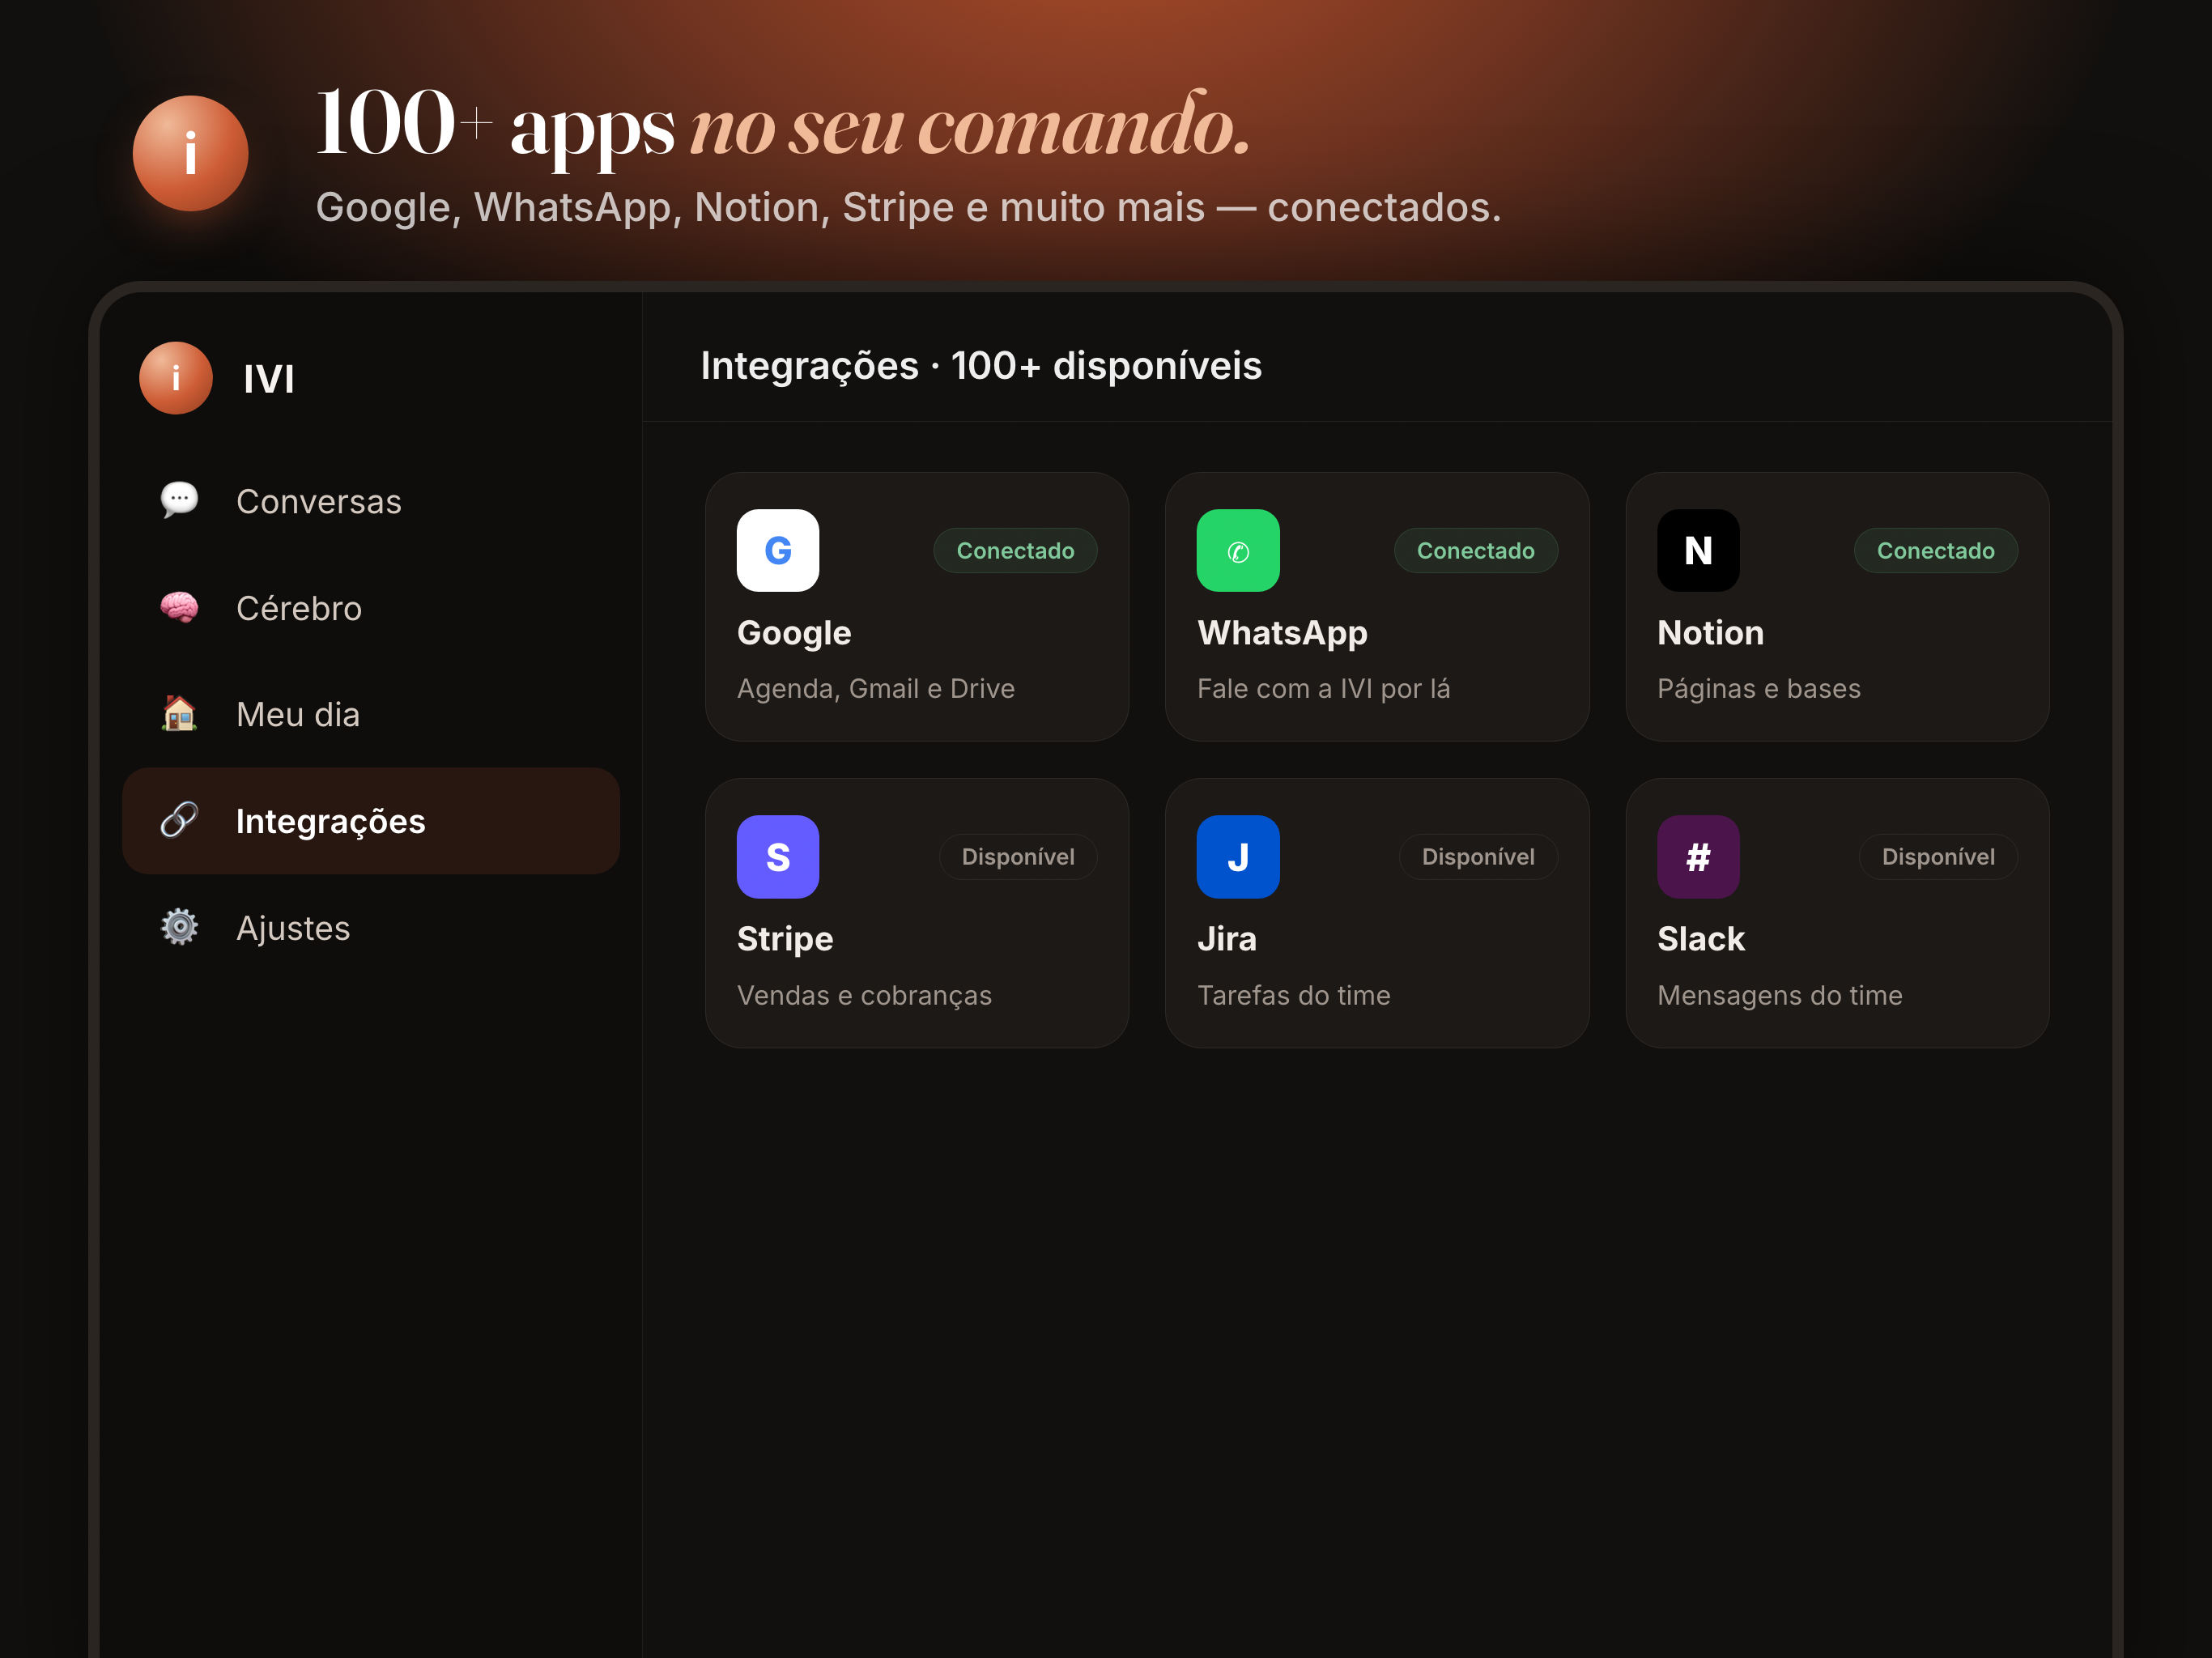2212x1658 pixels.
Task: Click the blue Jira app icon
Action: [x=1238, y=856]
